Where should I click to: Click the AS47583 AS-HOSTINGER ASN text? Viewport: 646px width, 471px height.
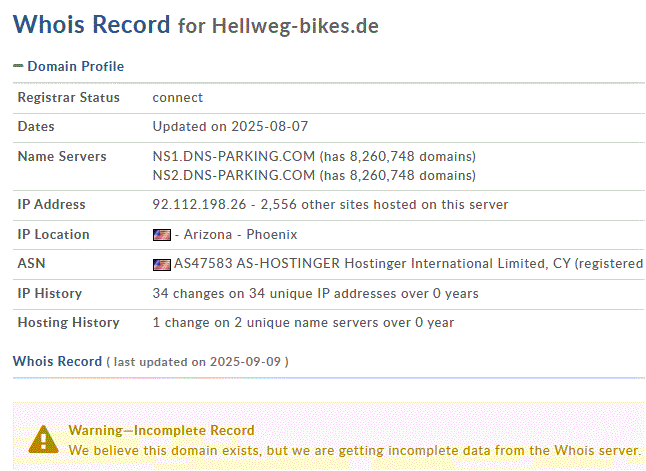pos(408,265)
